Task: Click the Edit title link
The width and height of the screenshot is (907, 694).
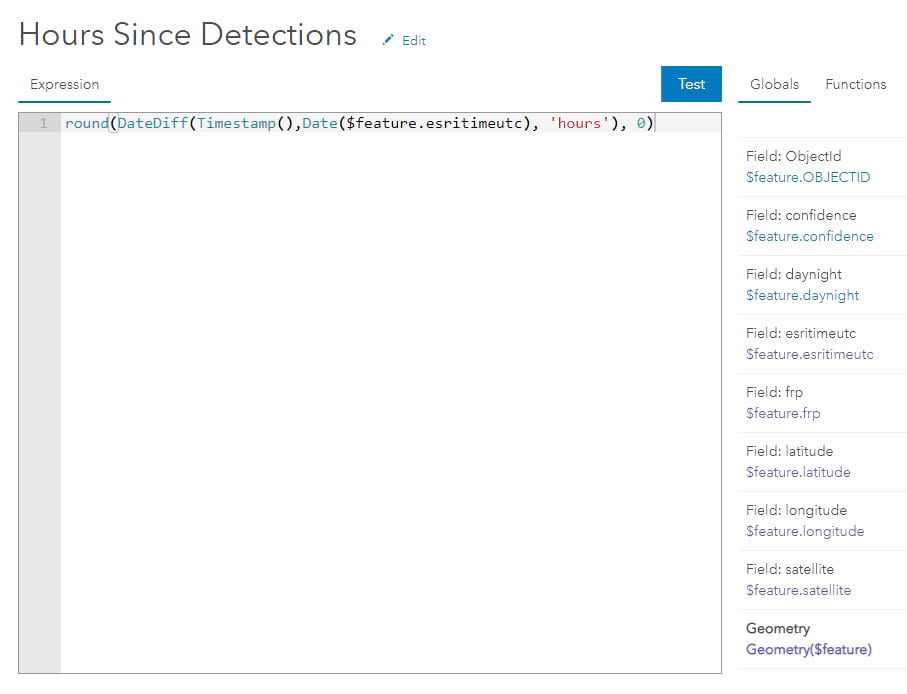Action: (413, 41)
